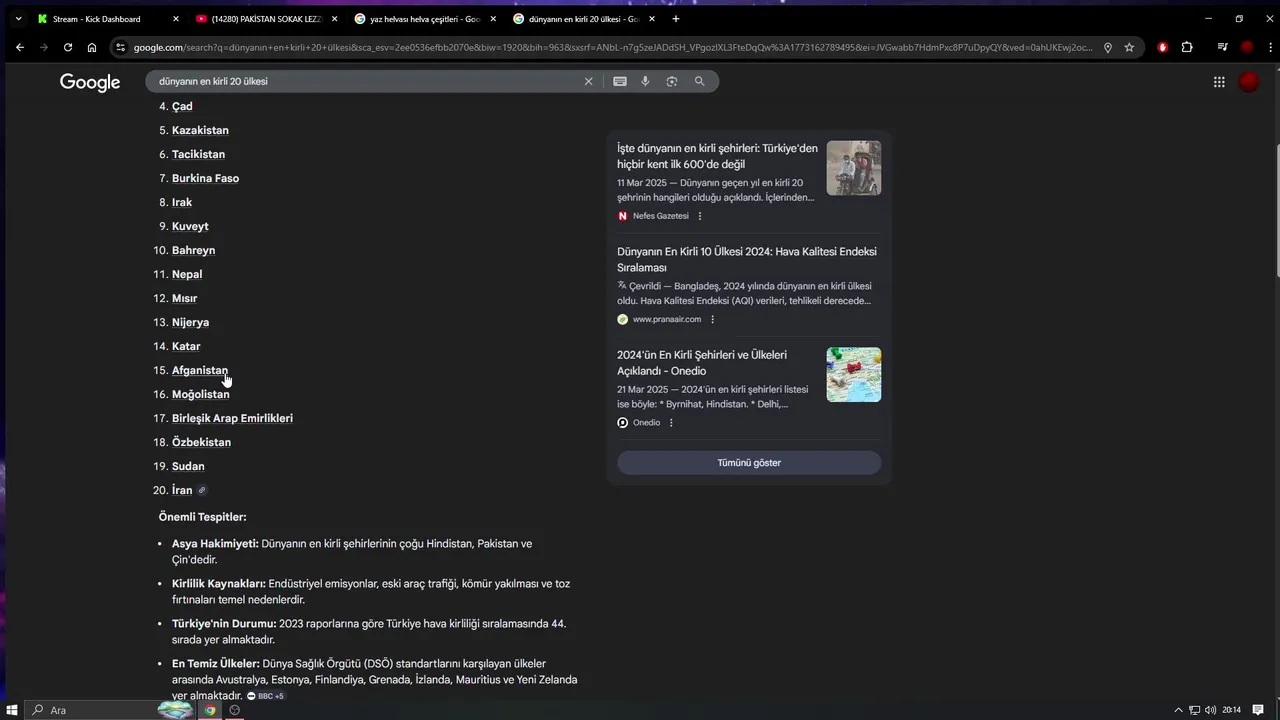Start voice search with the microphone icon
1280x720 pixels.
click(x=645, y=81)
